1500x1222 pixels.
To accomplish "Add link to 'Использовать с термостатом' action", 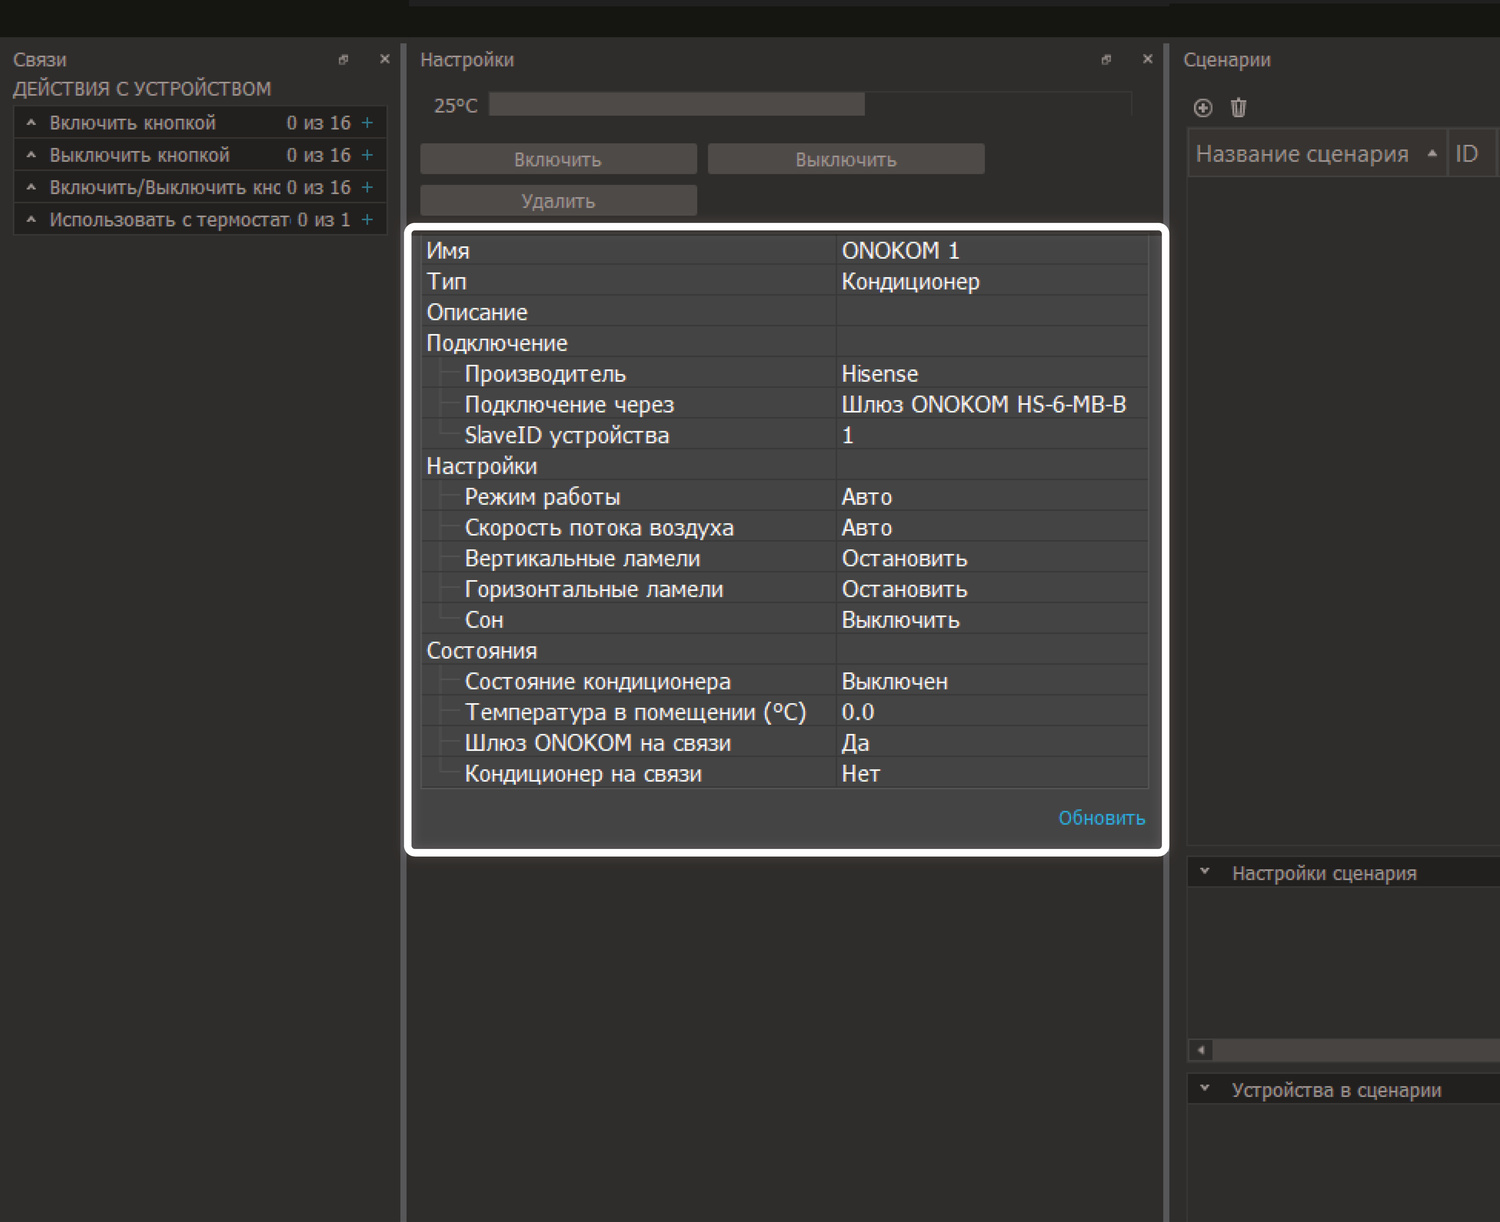I will click(x=367, y=219).
